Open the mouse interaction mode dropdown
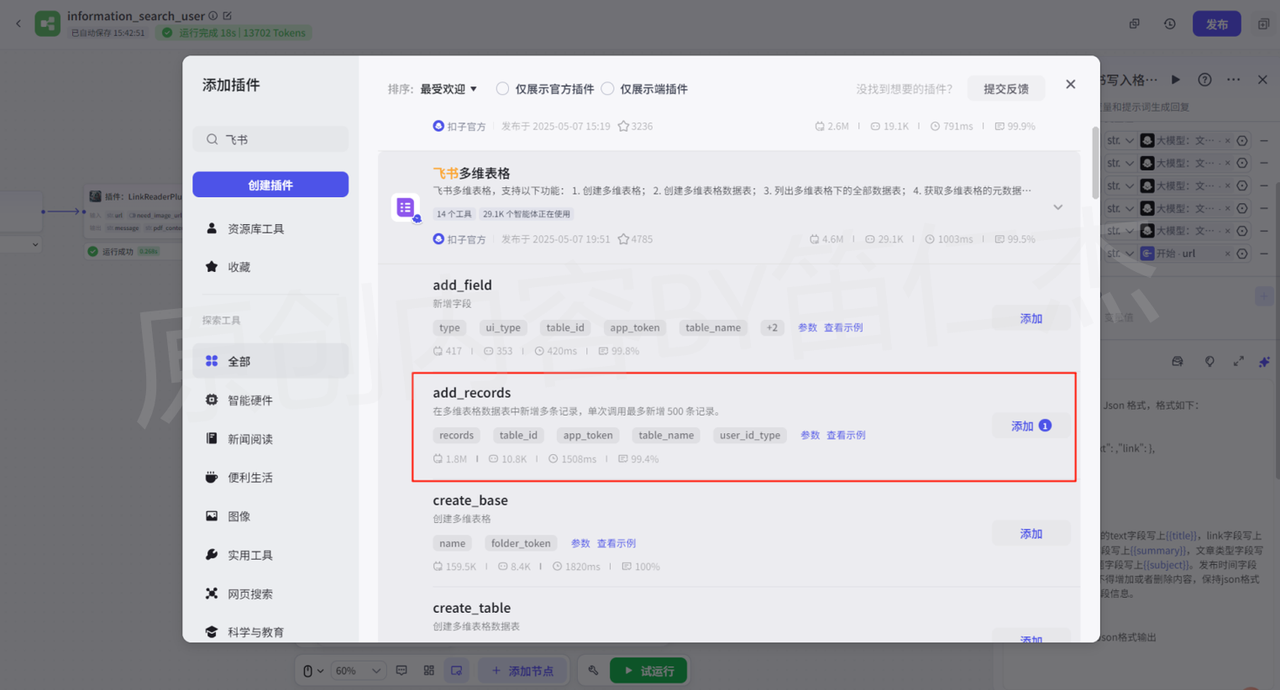The height and width of the screenshot is (690, 1280). coord(313,670)
